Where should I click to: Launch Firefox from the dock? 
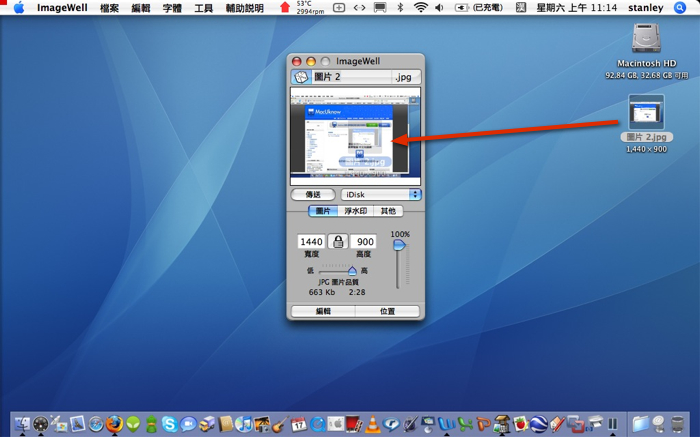tap(115, 423)
